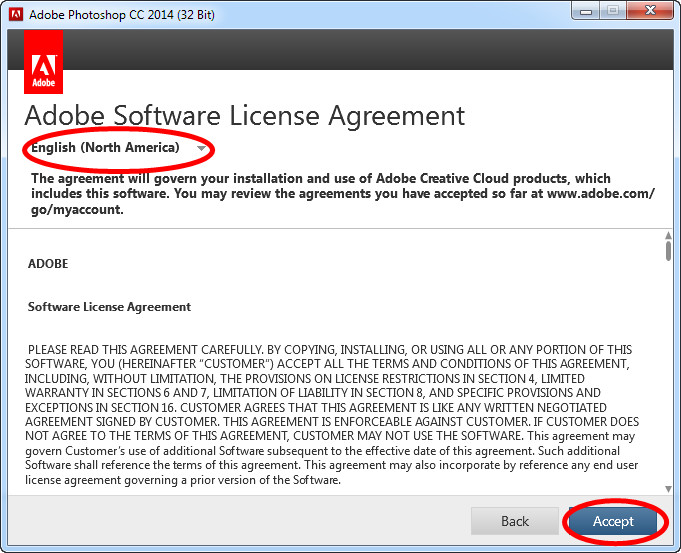Click the 'ADOBE' heading in the license text

point(48,264)
